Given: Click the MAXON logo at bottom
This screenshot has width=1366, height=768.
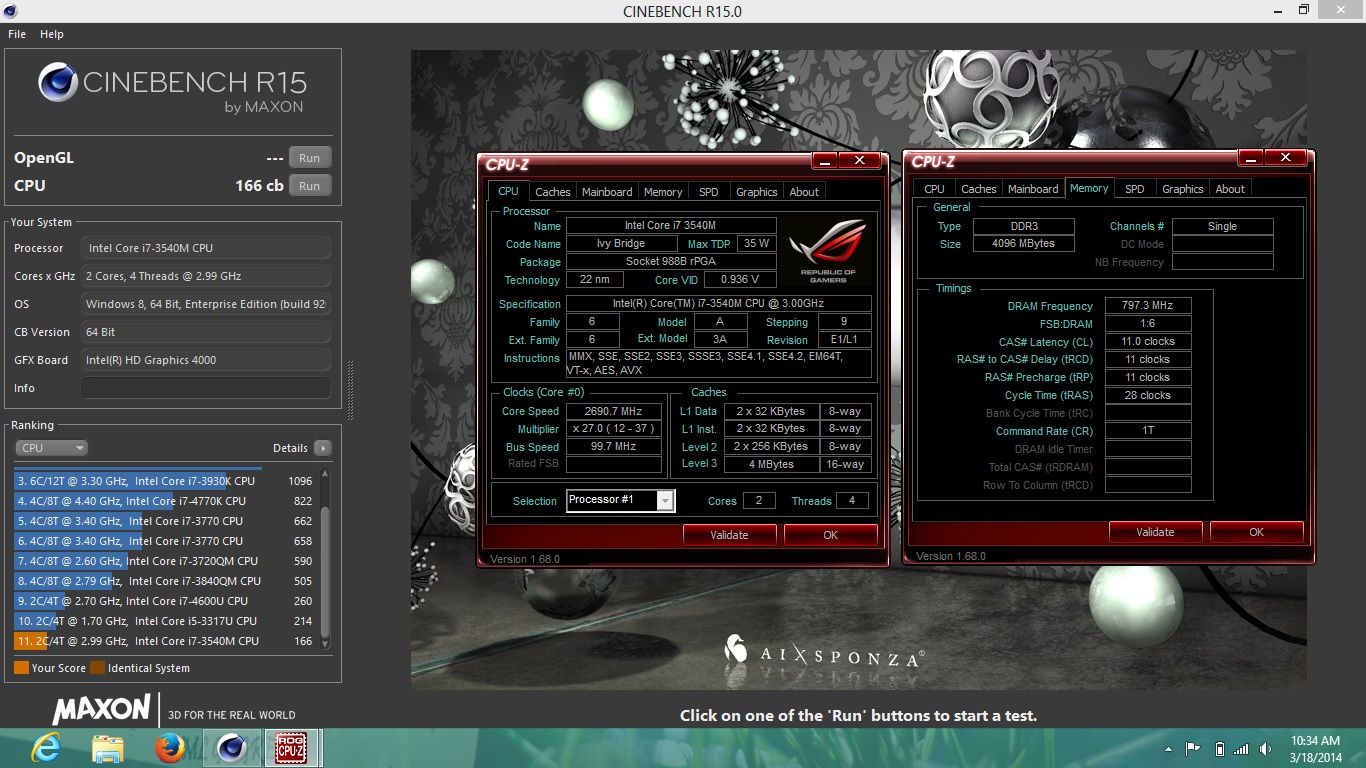Looking at the screenshot, I should point(101,710).
